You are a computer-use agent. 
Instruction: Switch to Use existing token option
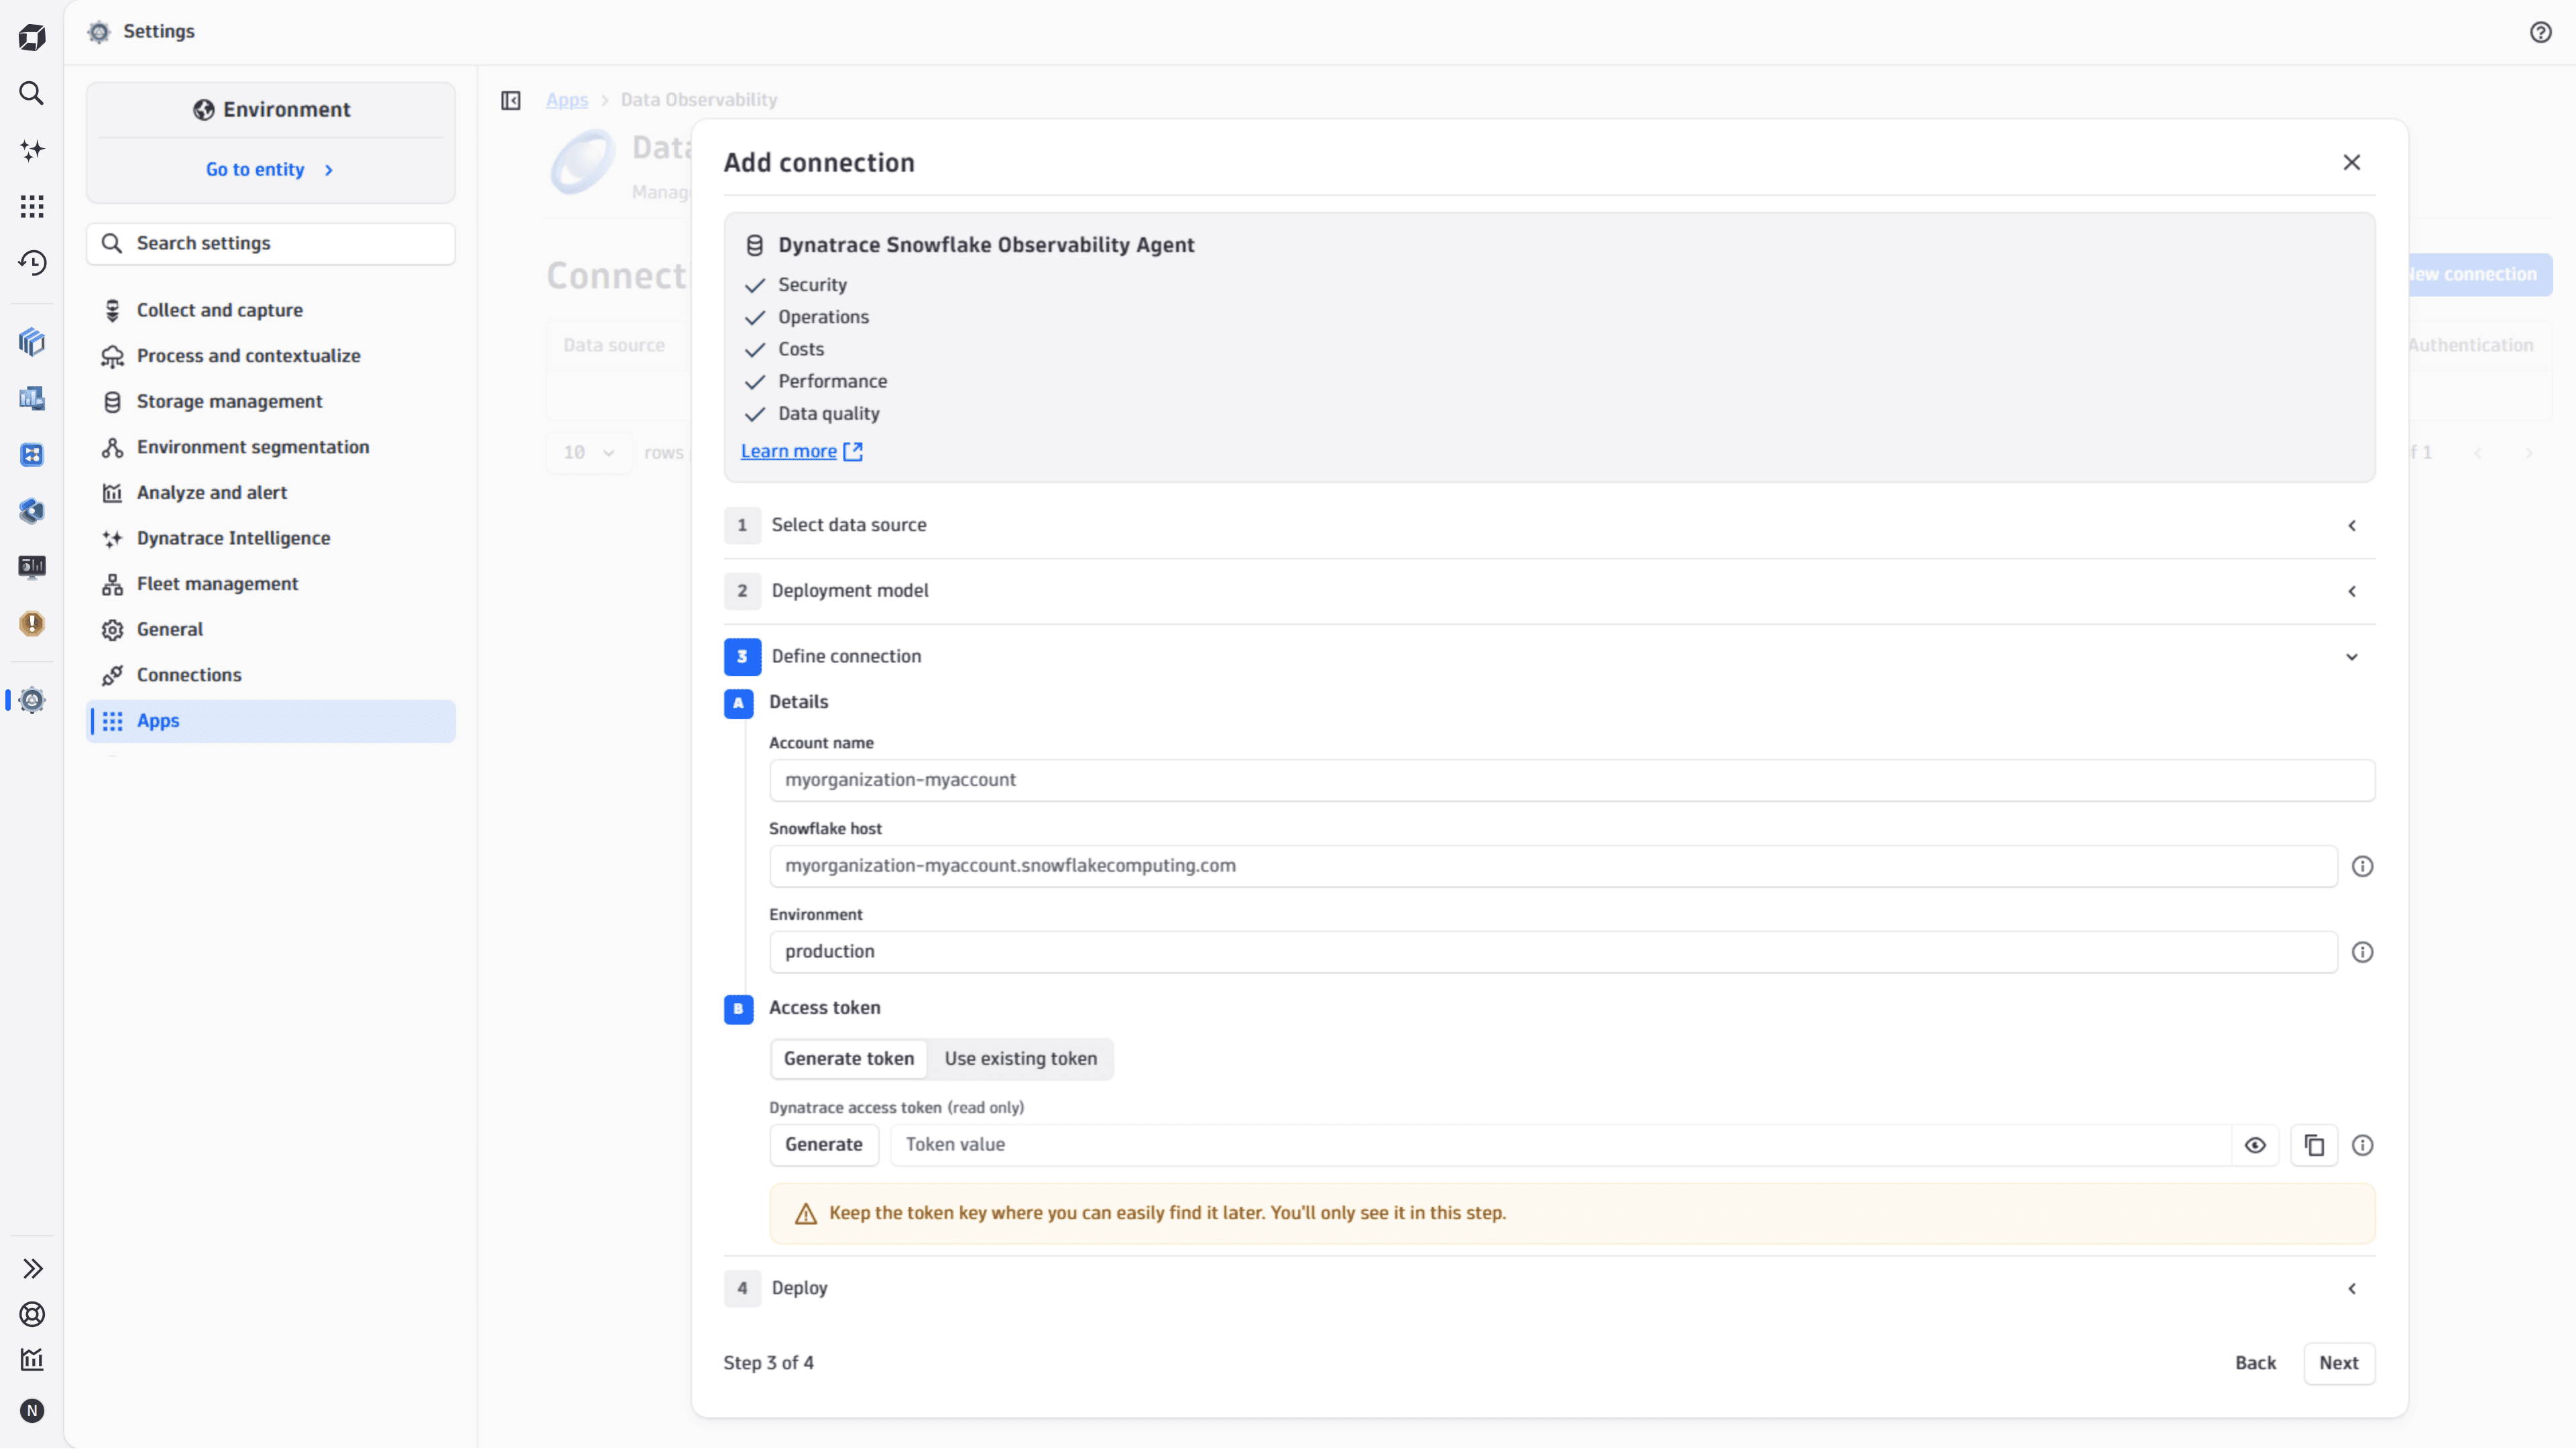[1020, 1058]
